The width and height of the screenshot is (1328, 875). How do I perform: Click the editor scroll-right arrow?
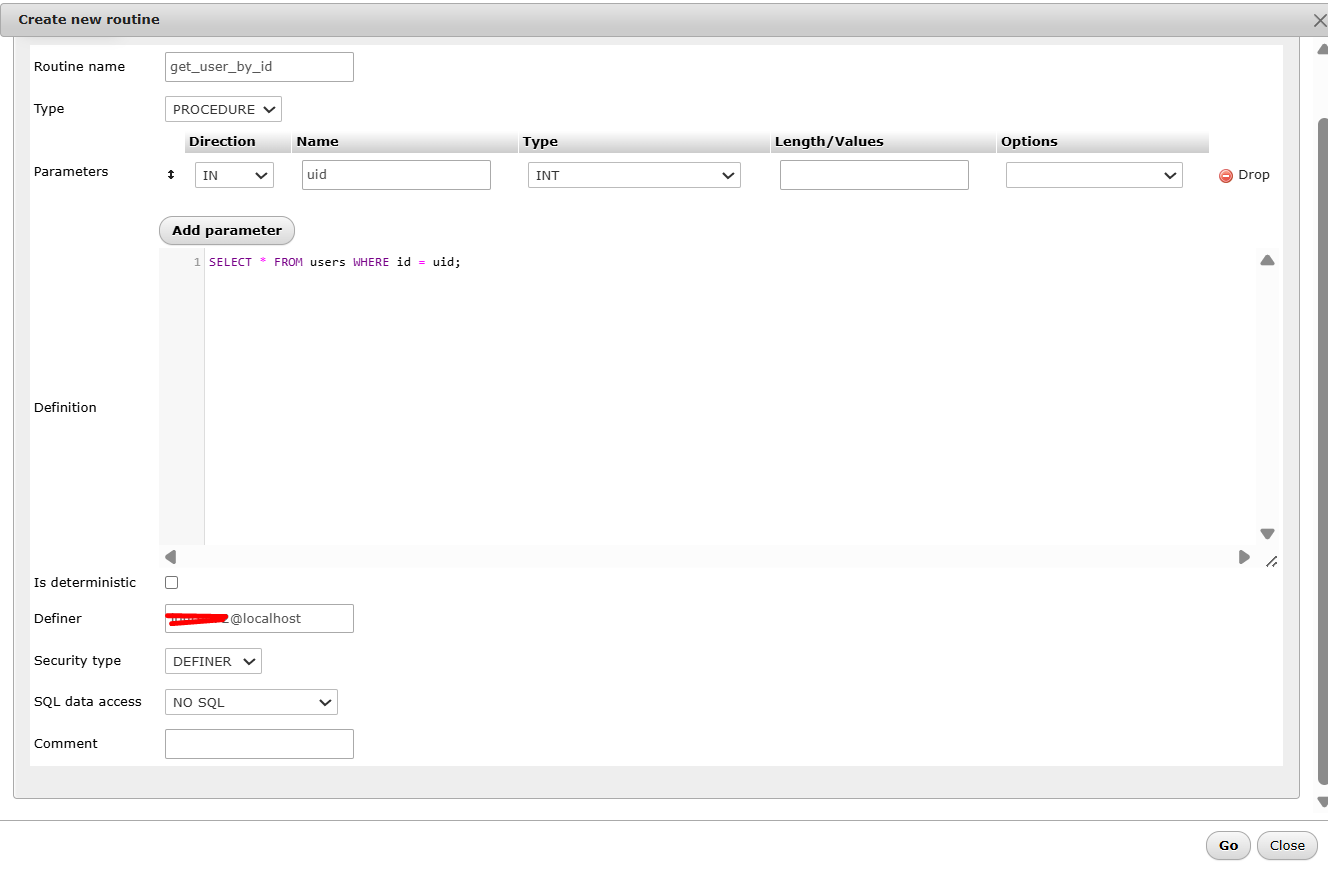pyautogui.click(x=1244, y=557)
